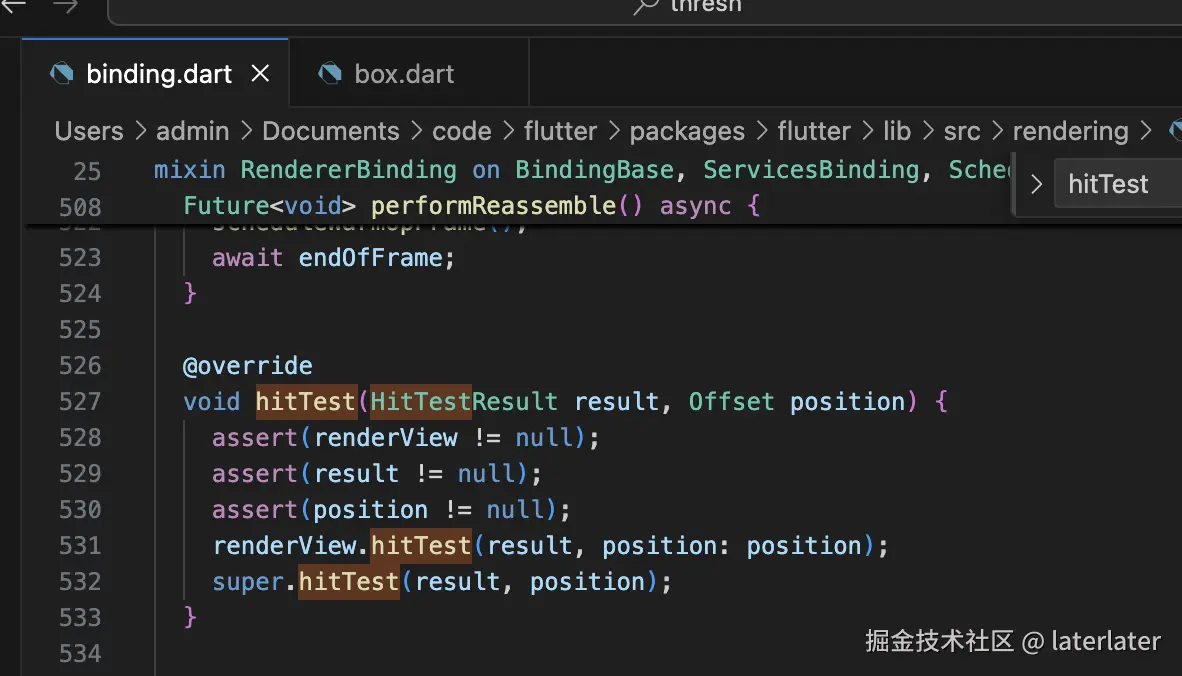The image size is (1182, 676).
Task: Open the packages breadcrumb dropdown
Action: [687, 131]
